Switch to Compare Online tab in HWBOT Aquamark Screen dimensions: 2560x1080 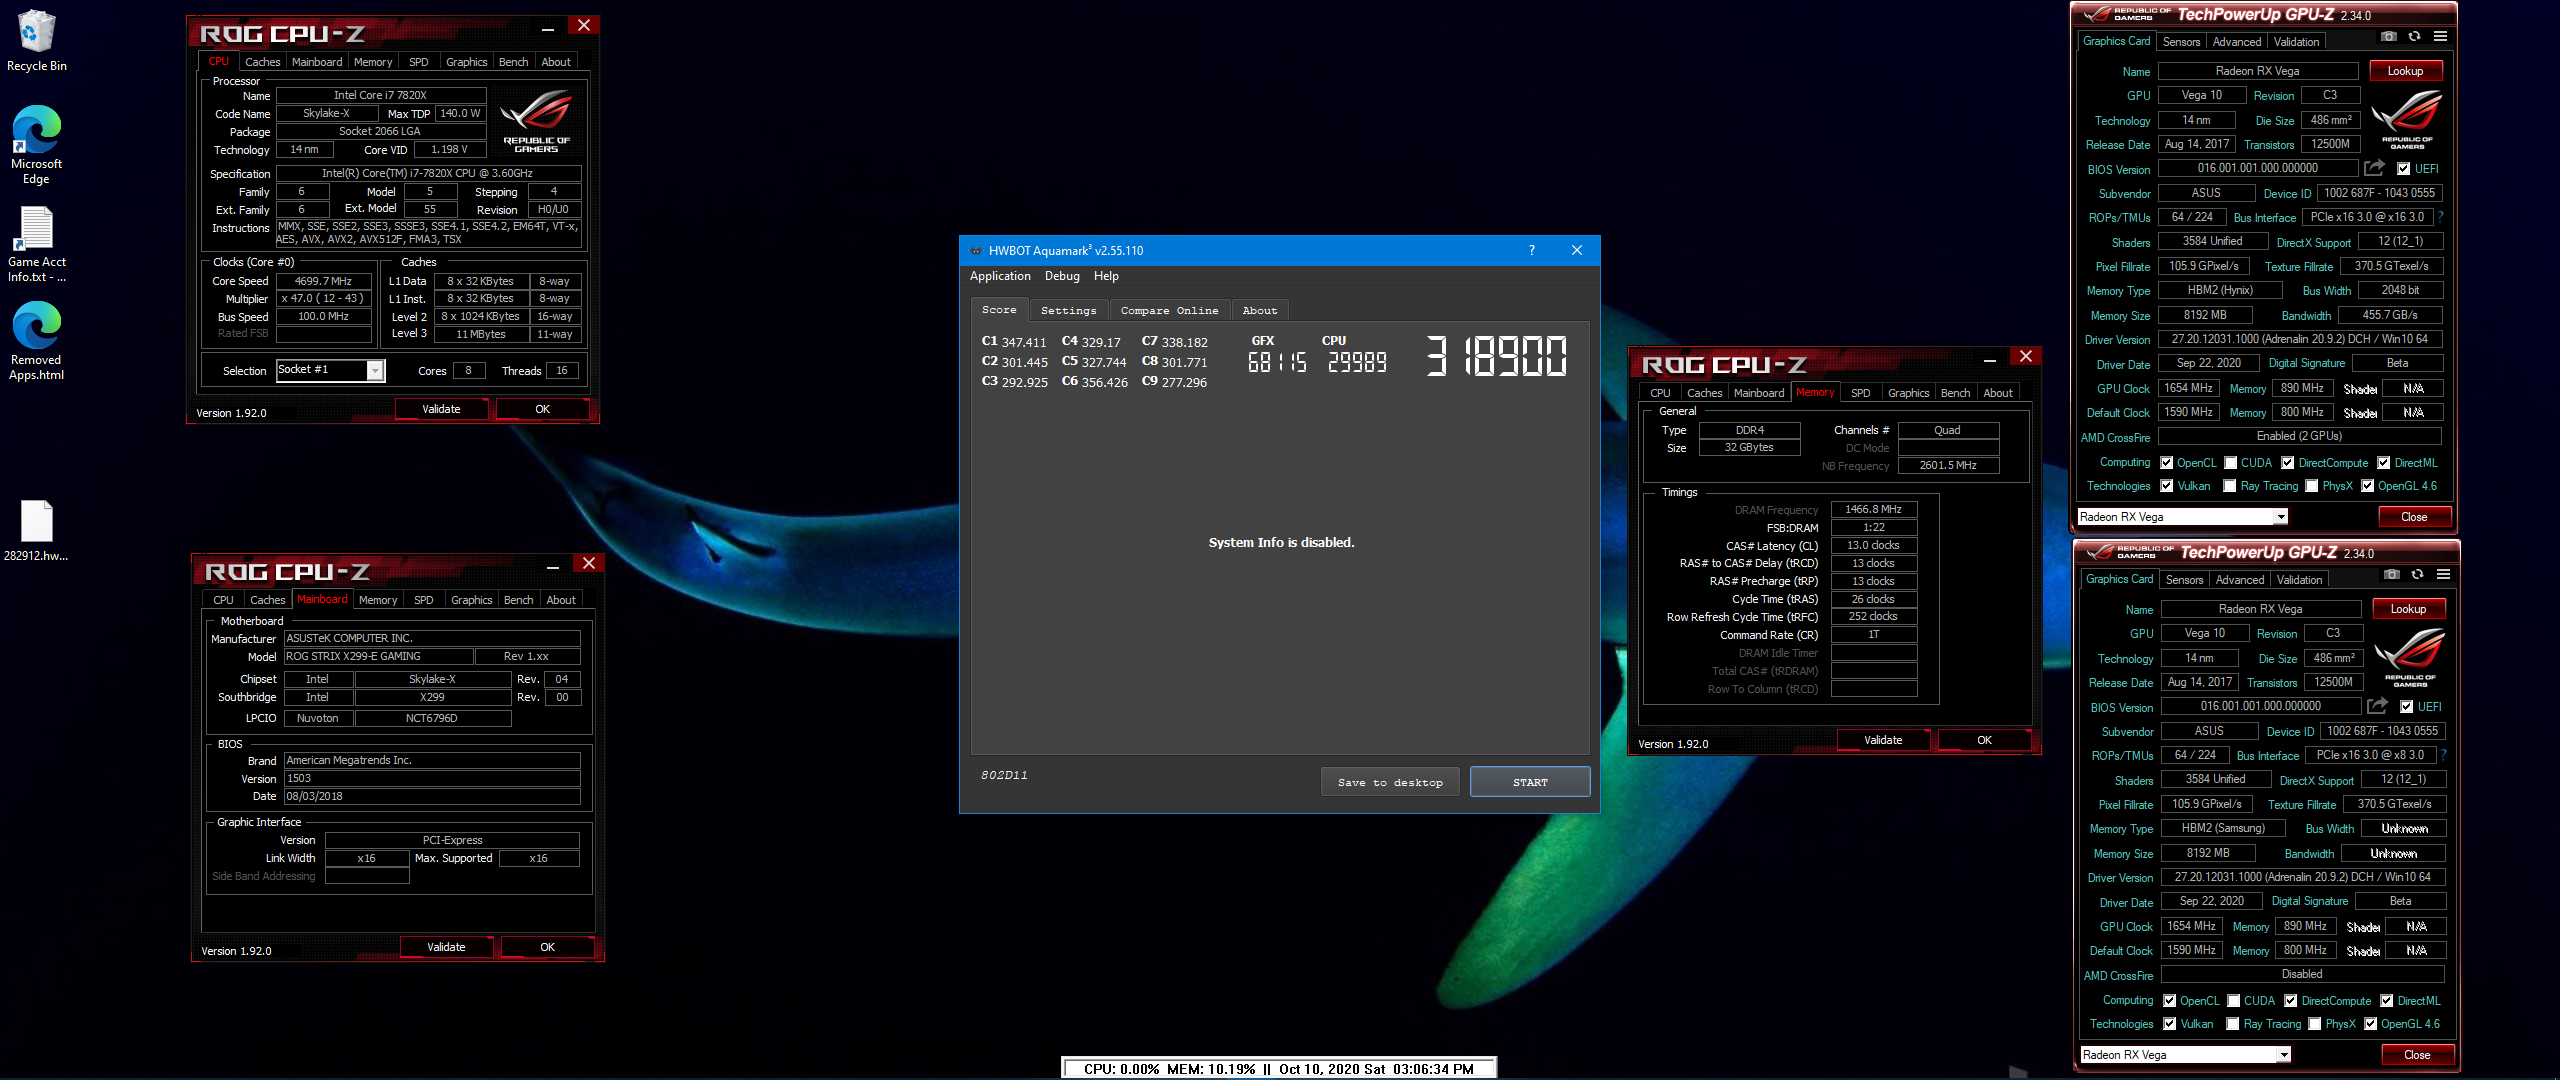point(1169,311)
